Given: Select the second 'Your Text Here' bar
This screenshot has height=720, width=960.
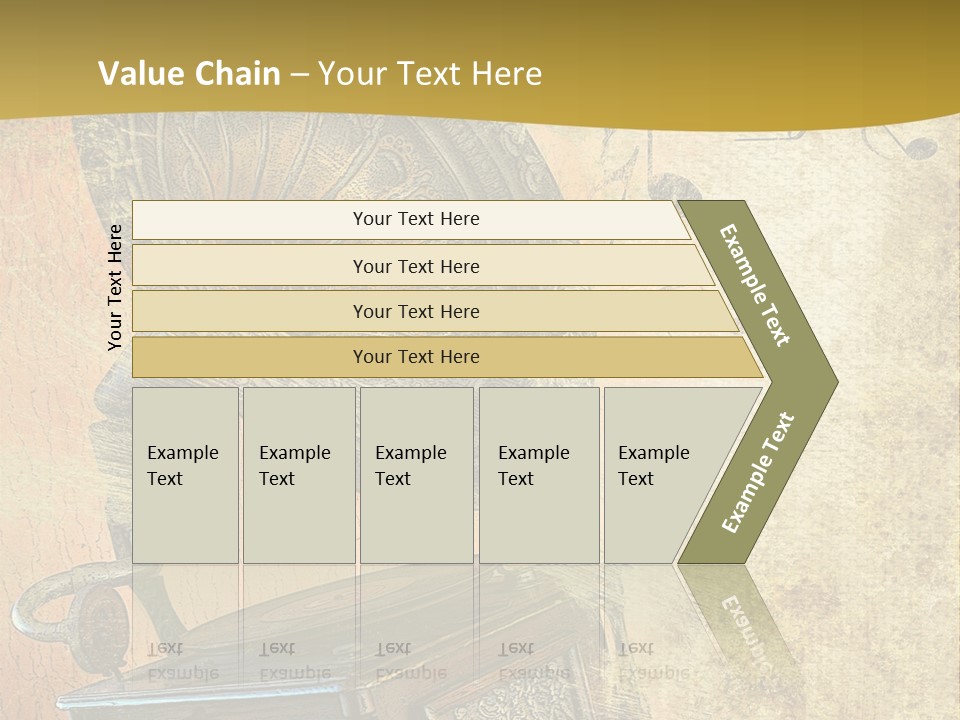Looking at the screenshot, I should [415, 266].
